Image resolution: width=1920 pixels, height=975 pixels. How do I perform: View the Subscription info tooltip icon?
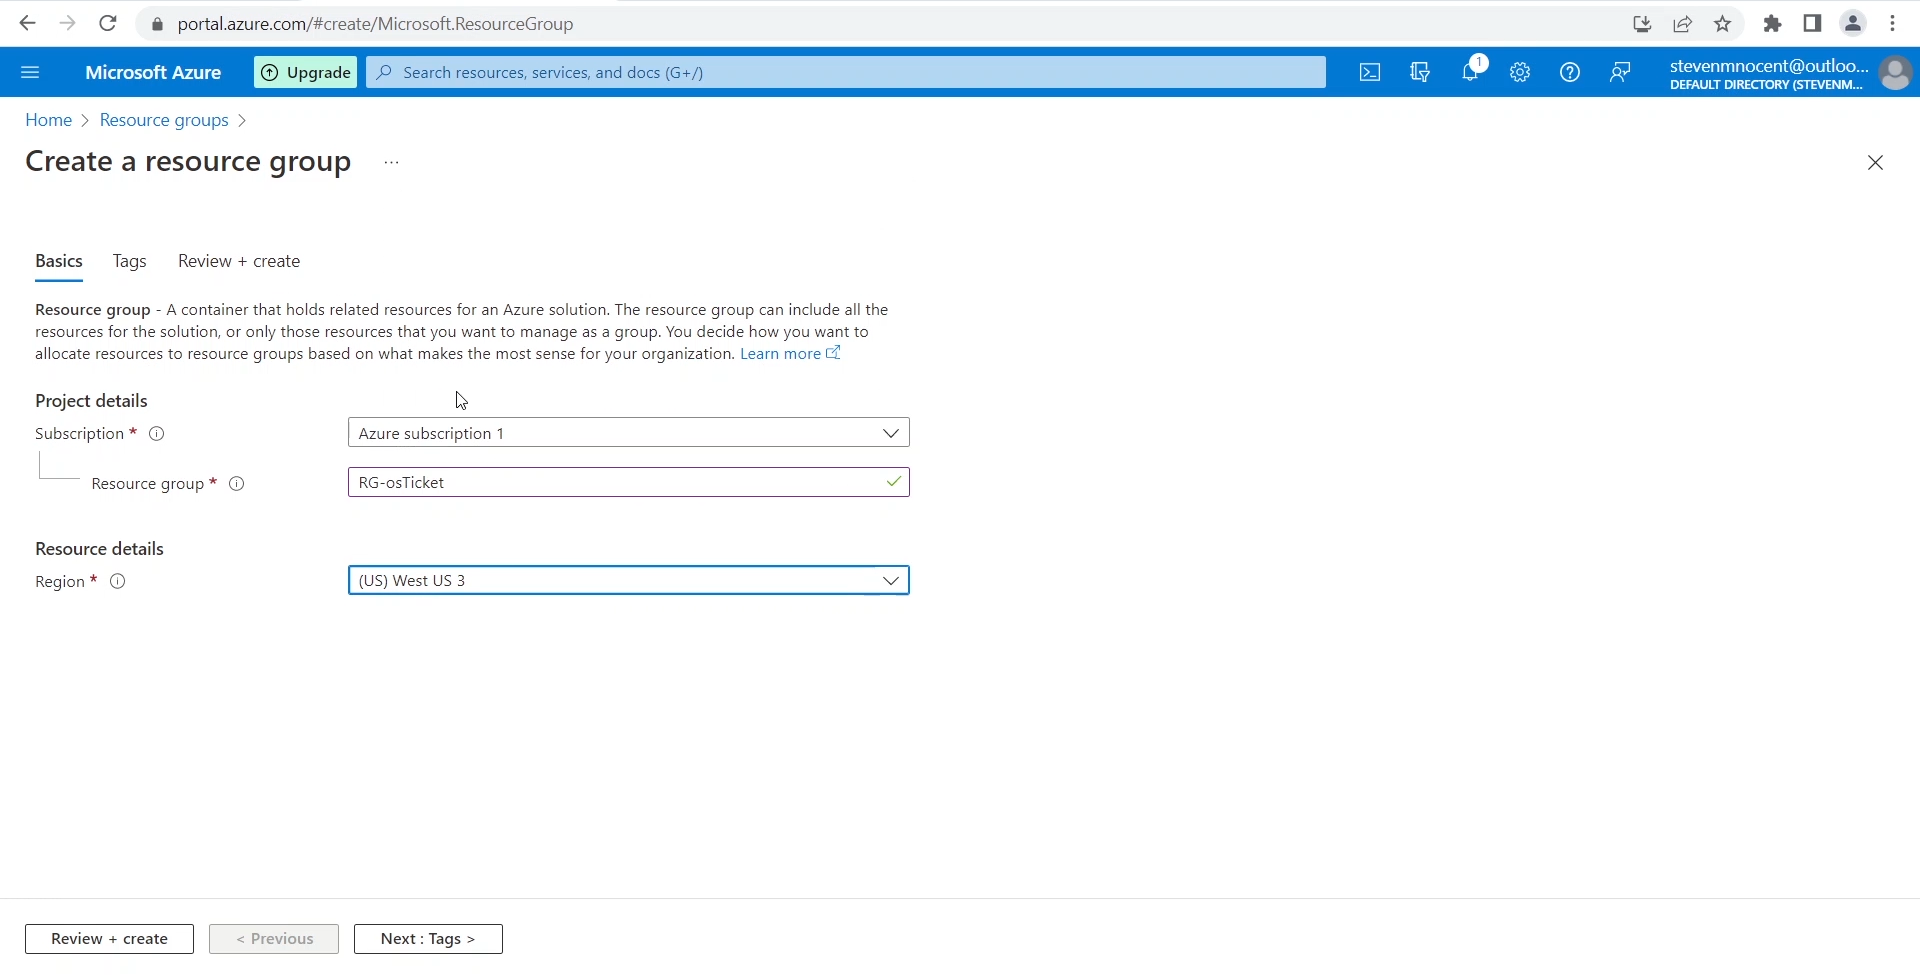tap(156, 433)
